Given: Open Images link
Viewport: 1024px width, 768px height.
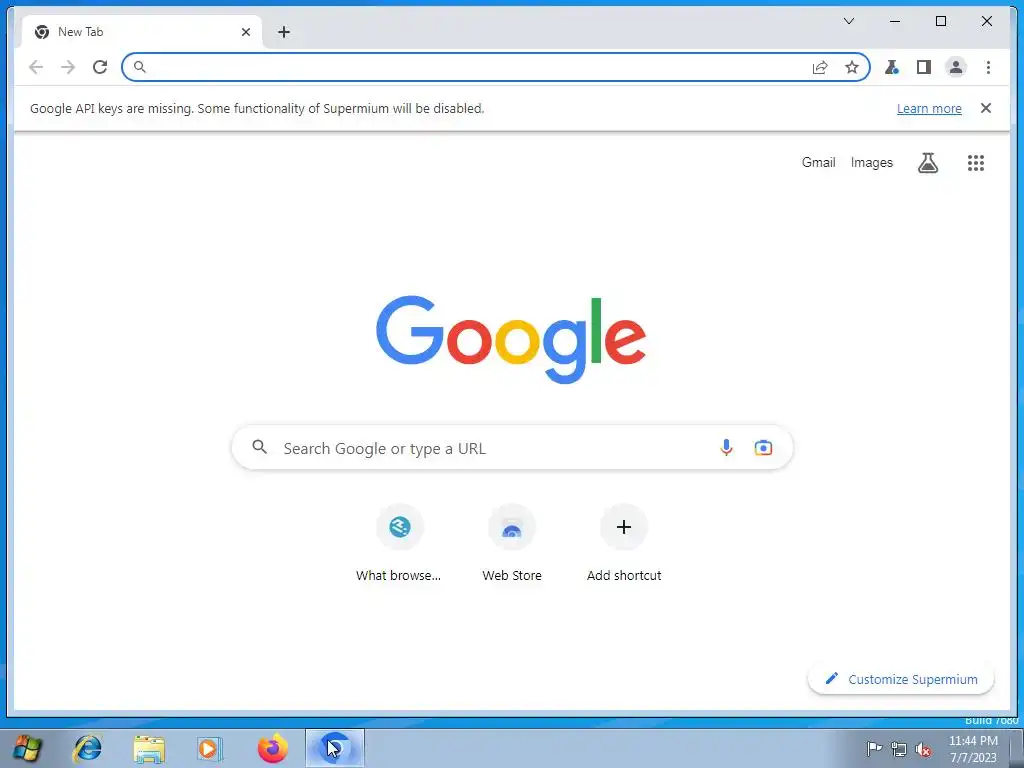Looking at the screenshot, I should coord(871,163).
